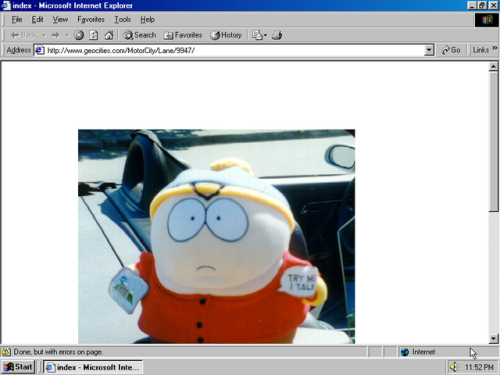Open the File menu
The image size is (500, 375).
[x=17, y=20]
